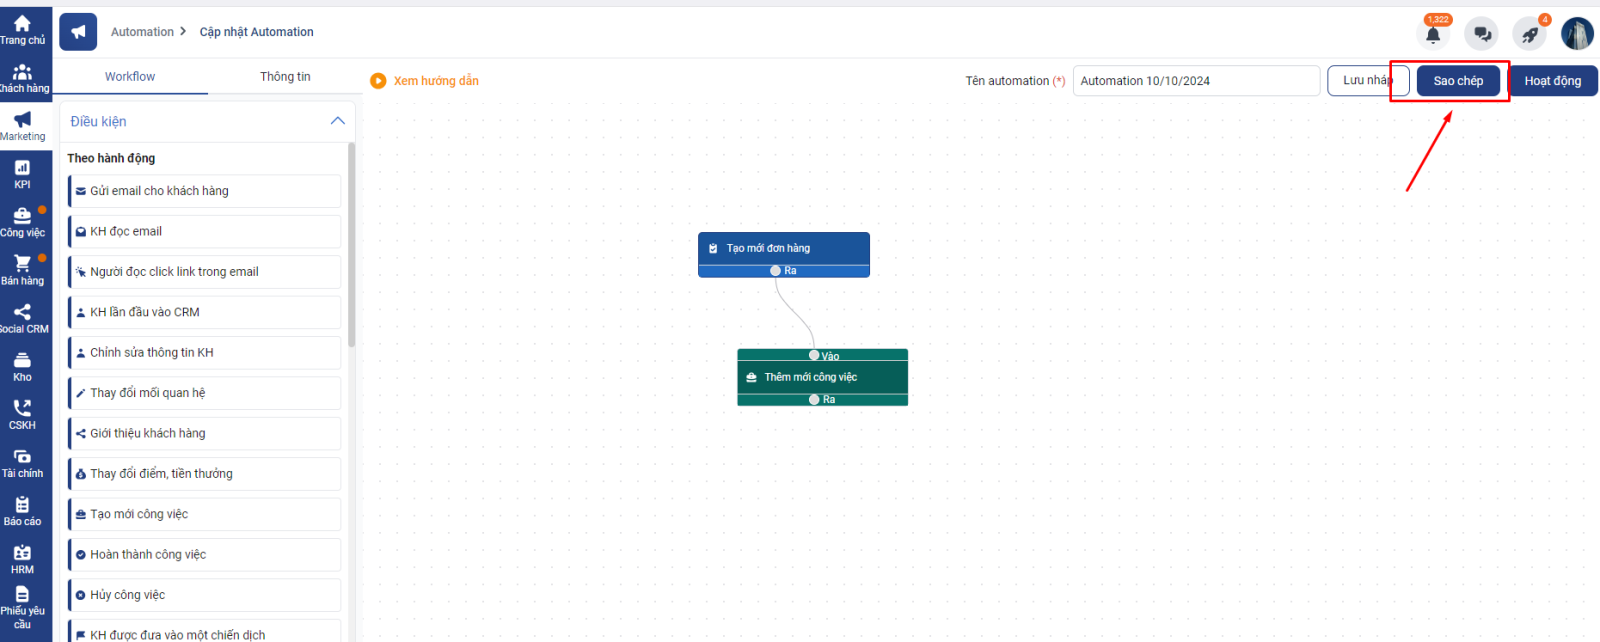The width and height of the screenshot is (1600, 642).
Task: Go to Trang chủ home icon
Action: tap(22, 29)
